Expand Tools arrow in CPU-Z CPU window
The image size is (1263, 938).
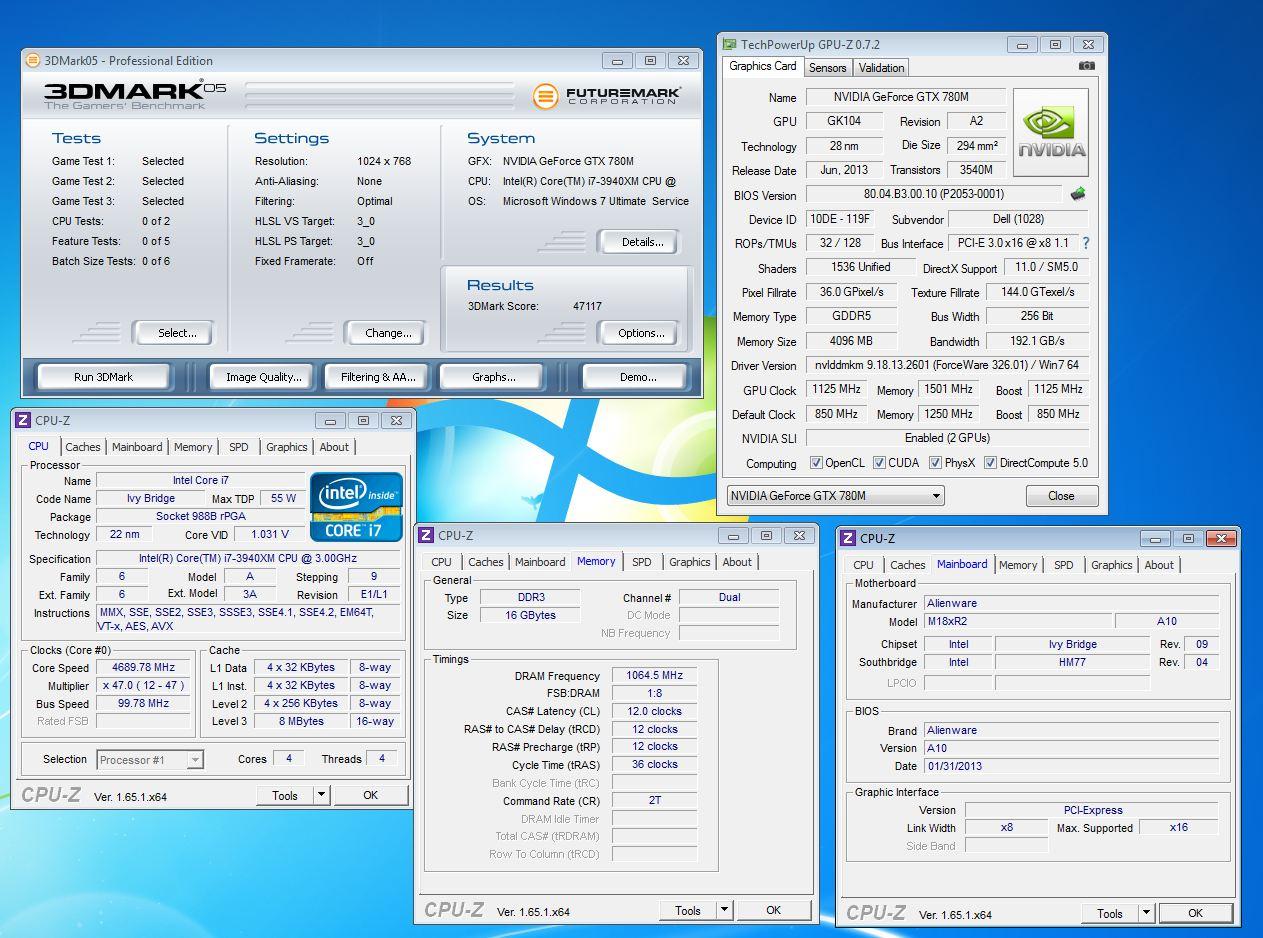coord(321,795)
